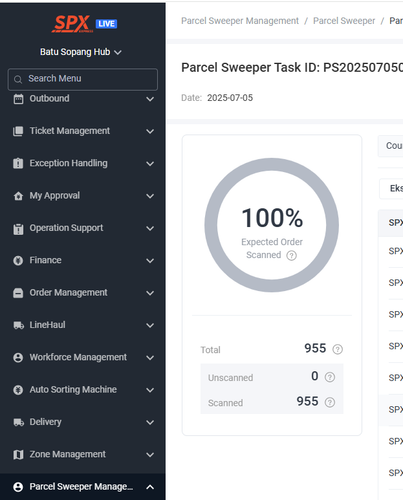Image resolution: width=403 pixels, height=500 pixels.
Task: Click the Ticket Management sidebar icon
Action: tap(18, 131)
